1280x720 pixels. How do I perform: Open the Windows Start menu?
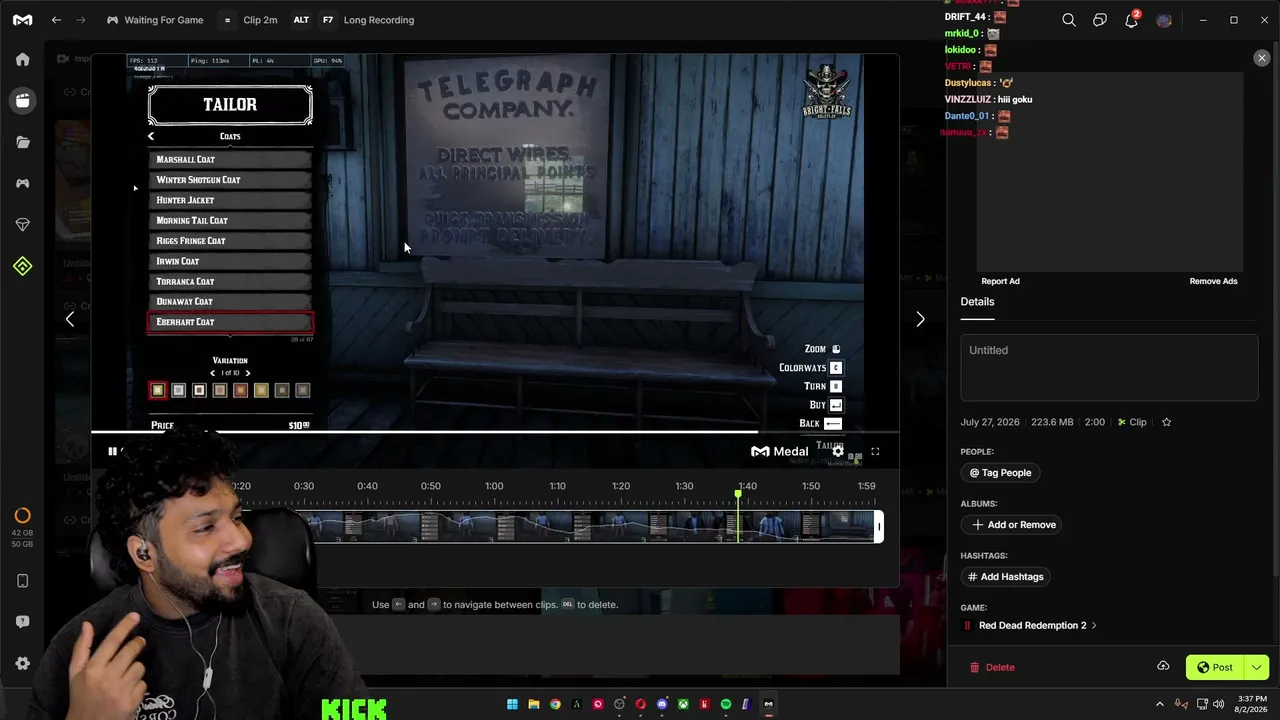click(512, 704)
